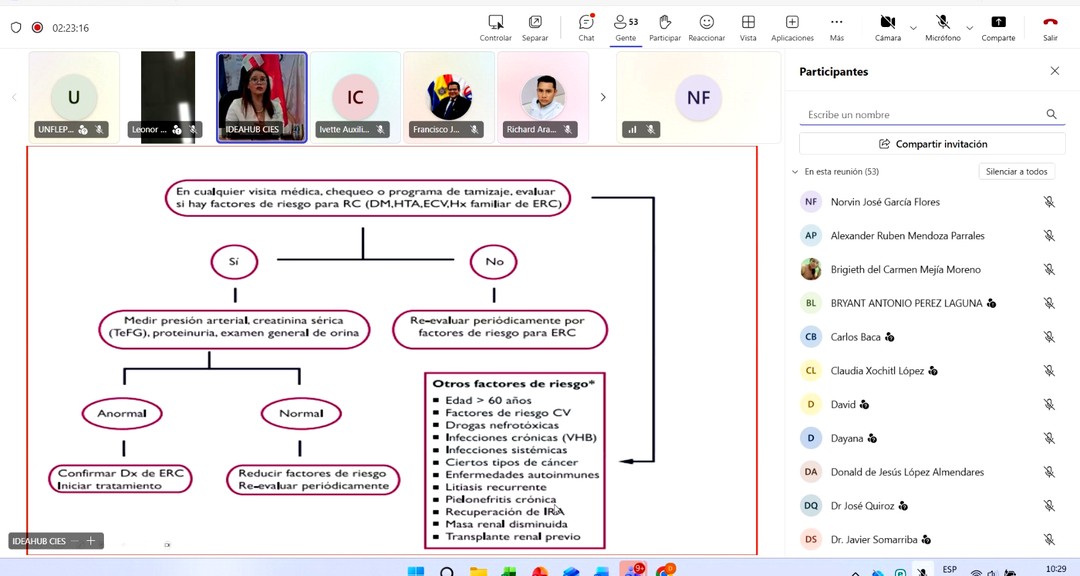
Task: Click the 'Silenciar a todos' button
Action: pos(1016,172)
